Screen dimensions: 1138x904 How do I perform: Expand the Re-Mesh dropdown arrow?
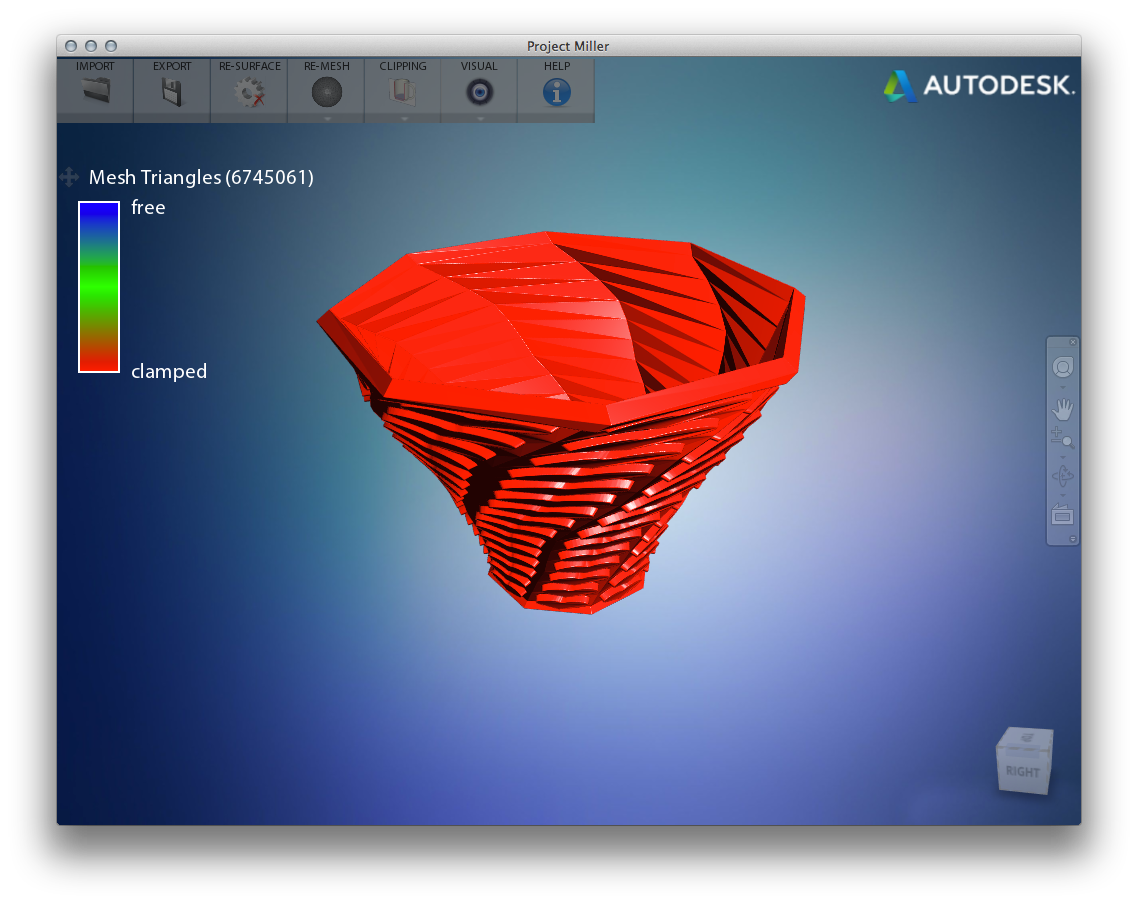click(327, 118)
